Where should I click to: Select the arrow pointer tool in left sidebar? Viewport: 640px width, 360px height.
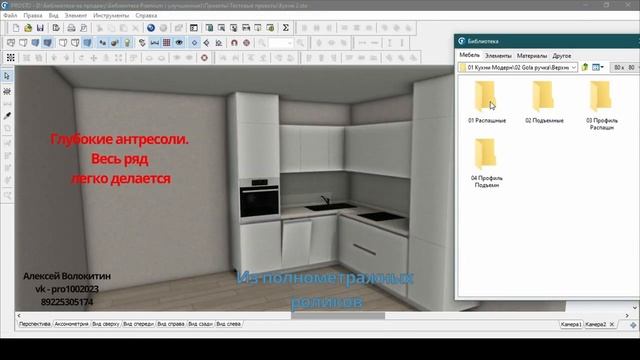7,76
